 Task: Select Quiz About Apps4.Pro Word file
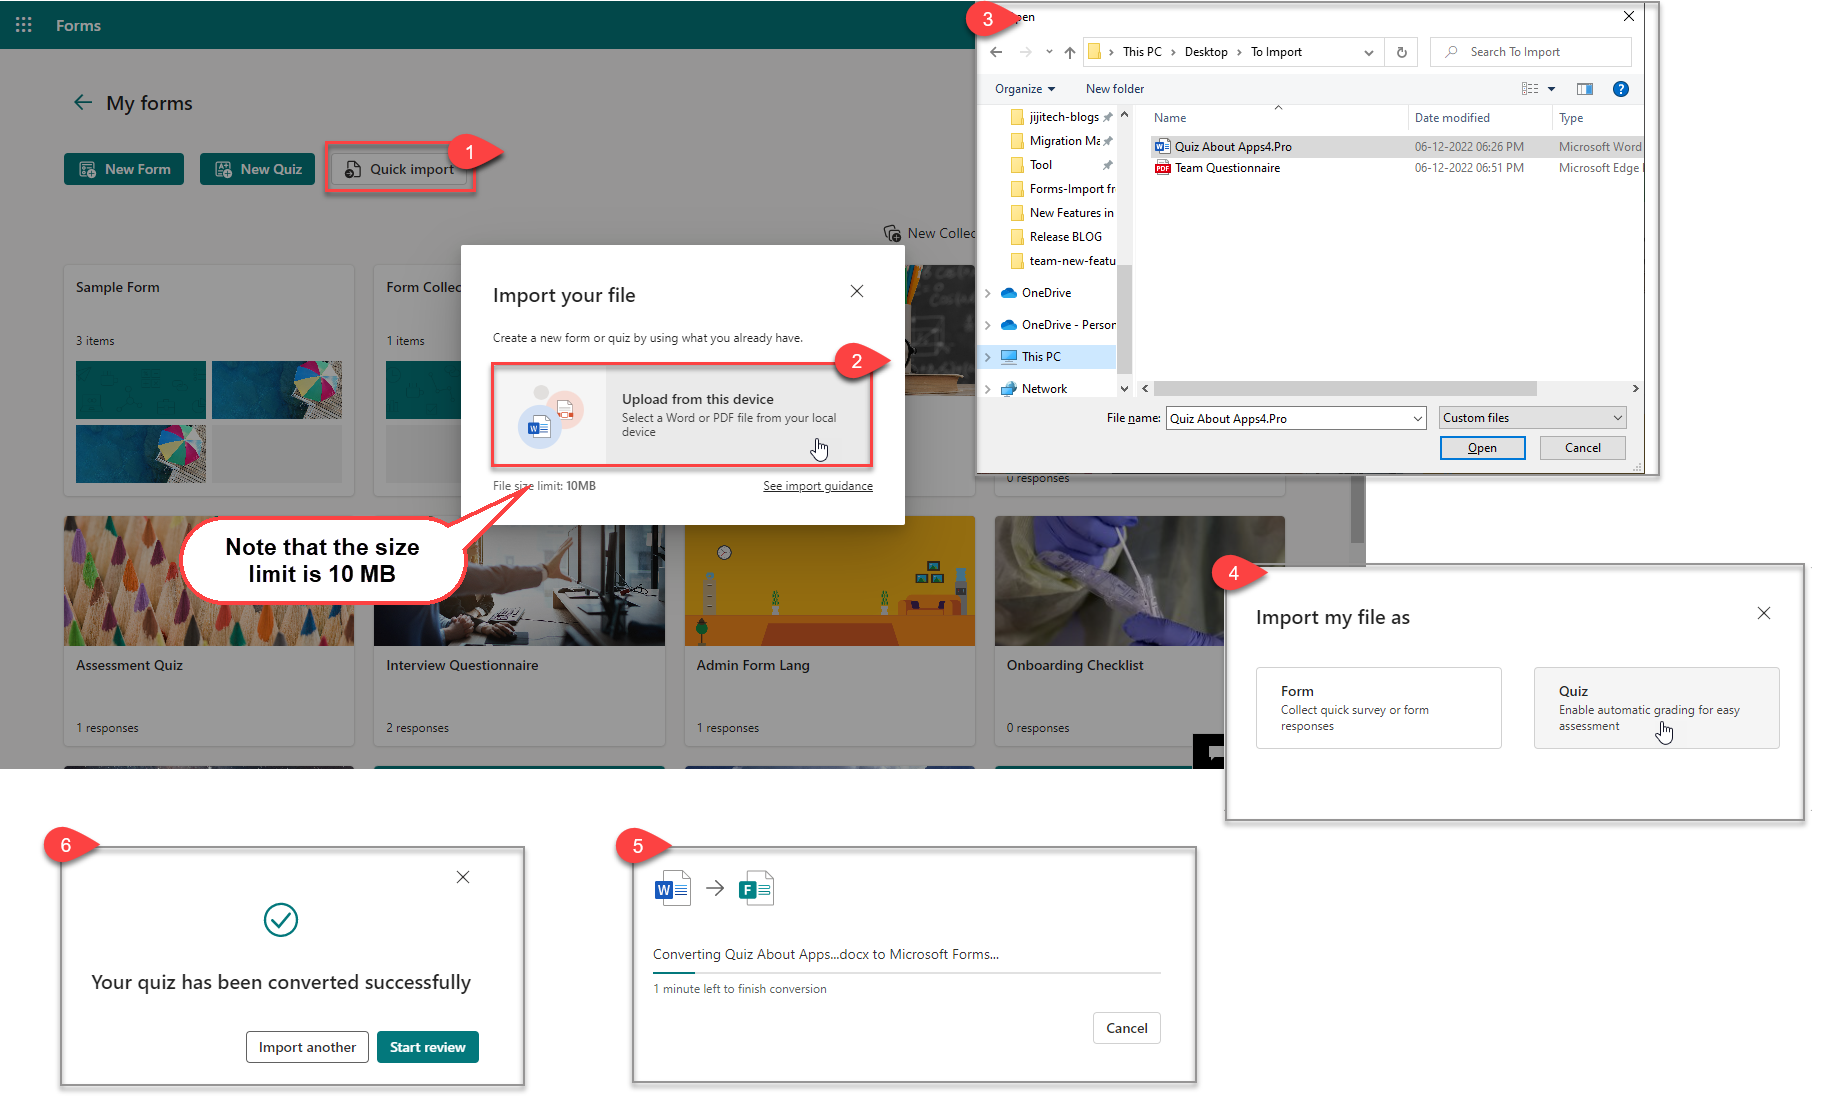[1232, 147]
